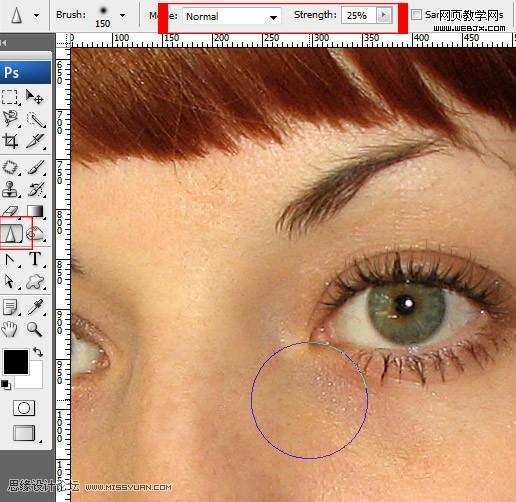The height and width of the screenshot is (502, 516).
Task: Swap foreground and background colors
Action: 38,352
